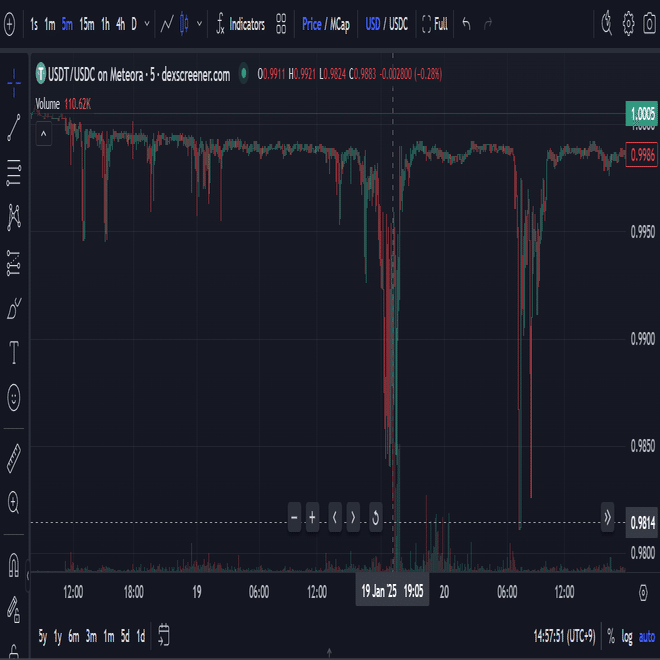Select the 15m timeframe
Image resolution: width=660 pixels, height=660 pixels.
point(87,24)
